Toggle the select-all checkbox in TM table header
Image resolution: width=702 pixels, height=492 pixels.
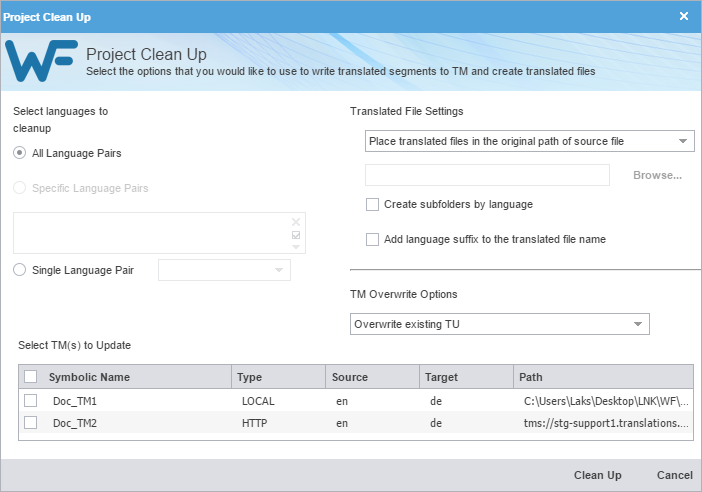click(x=31, y=377)
